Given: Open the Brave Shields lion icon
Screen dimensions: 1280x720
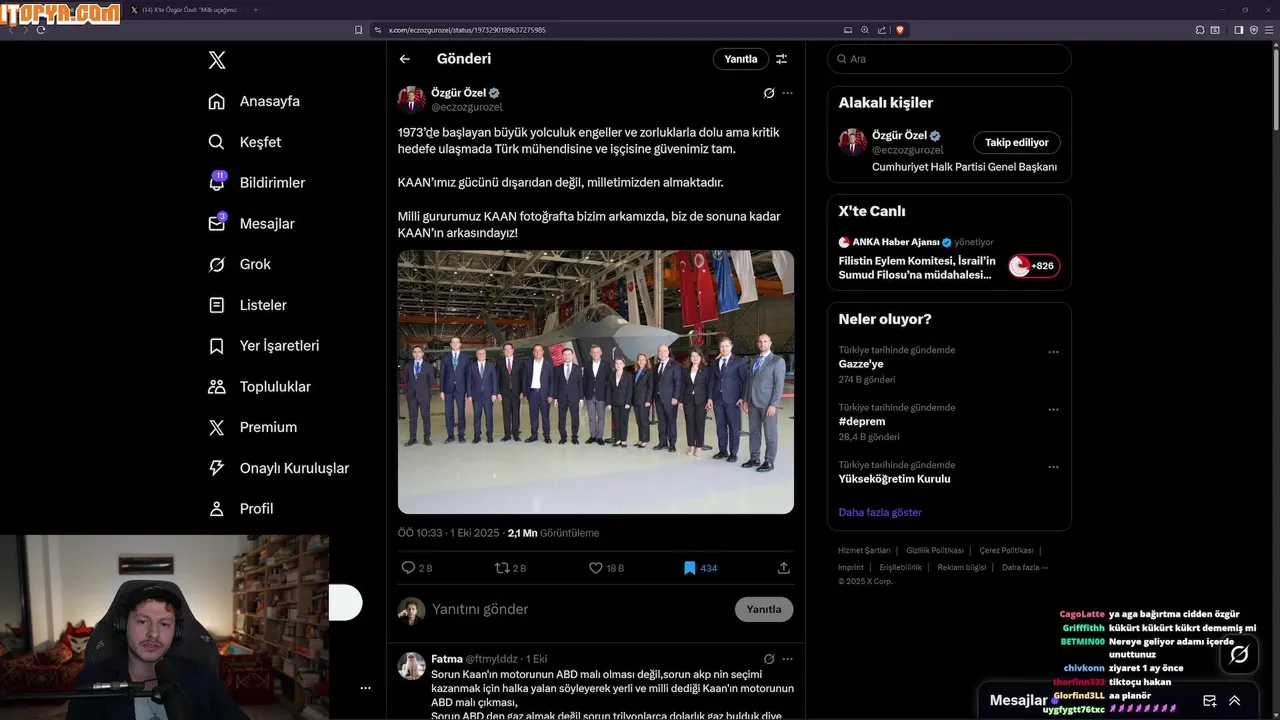Looking at the screenshot, I should [x=900, y=30].
